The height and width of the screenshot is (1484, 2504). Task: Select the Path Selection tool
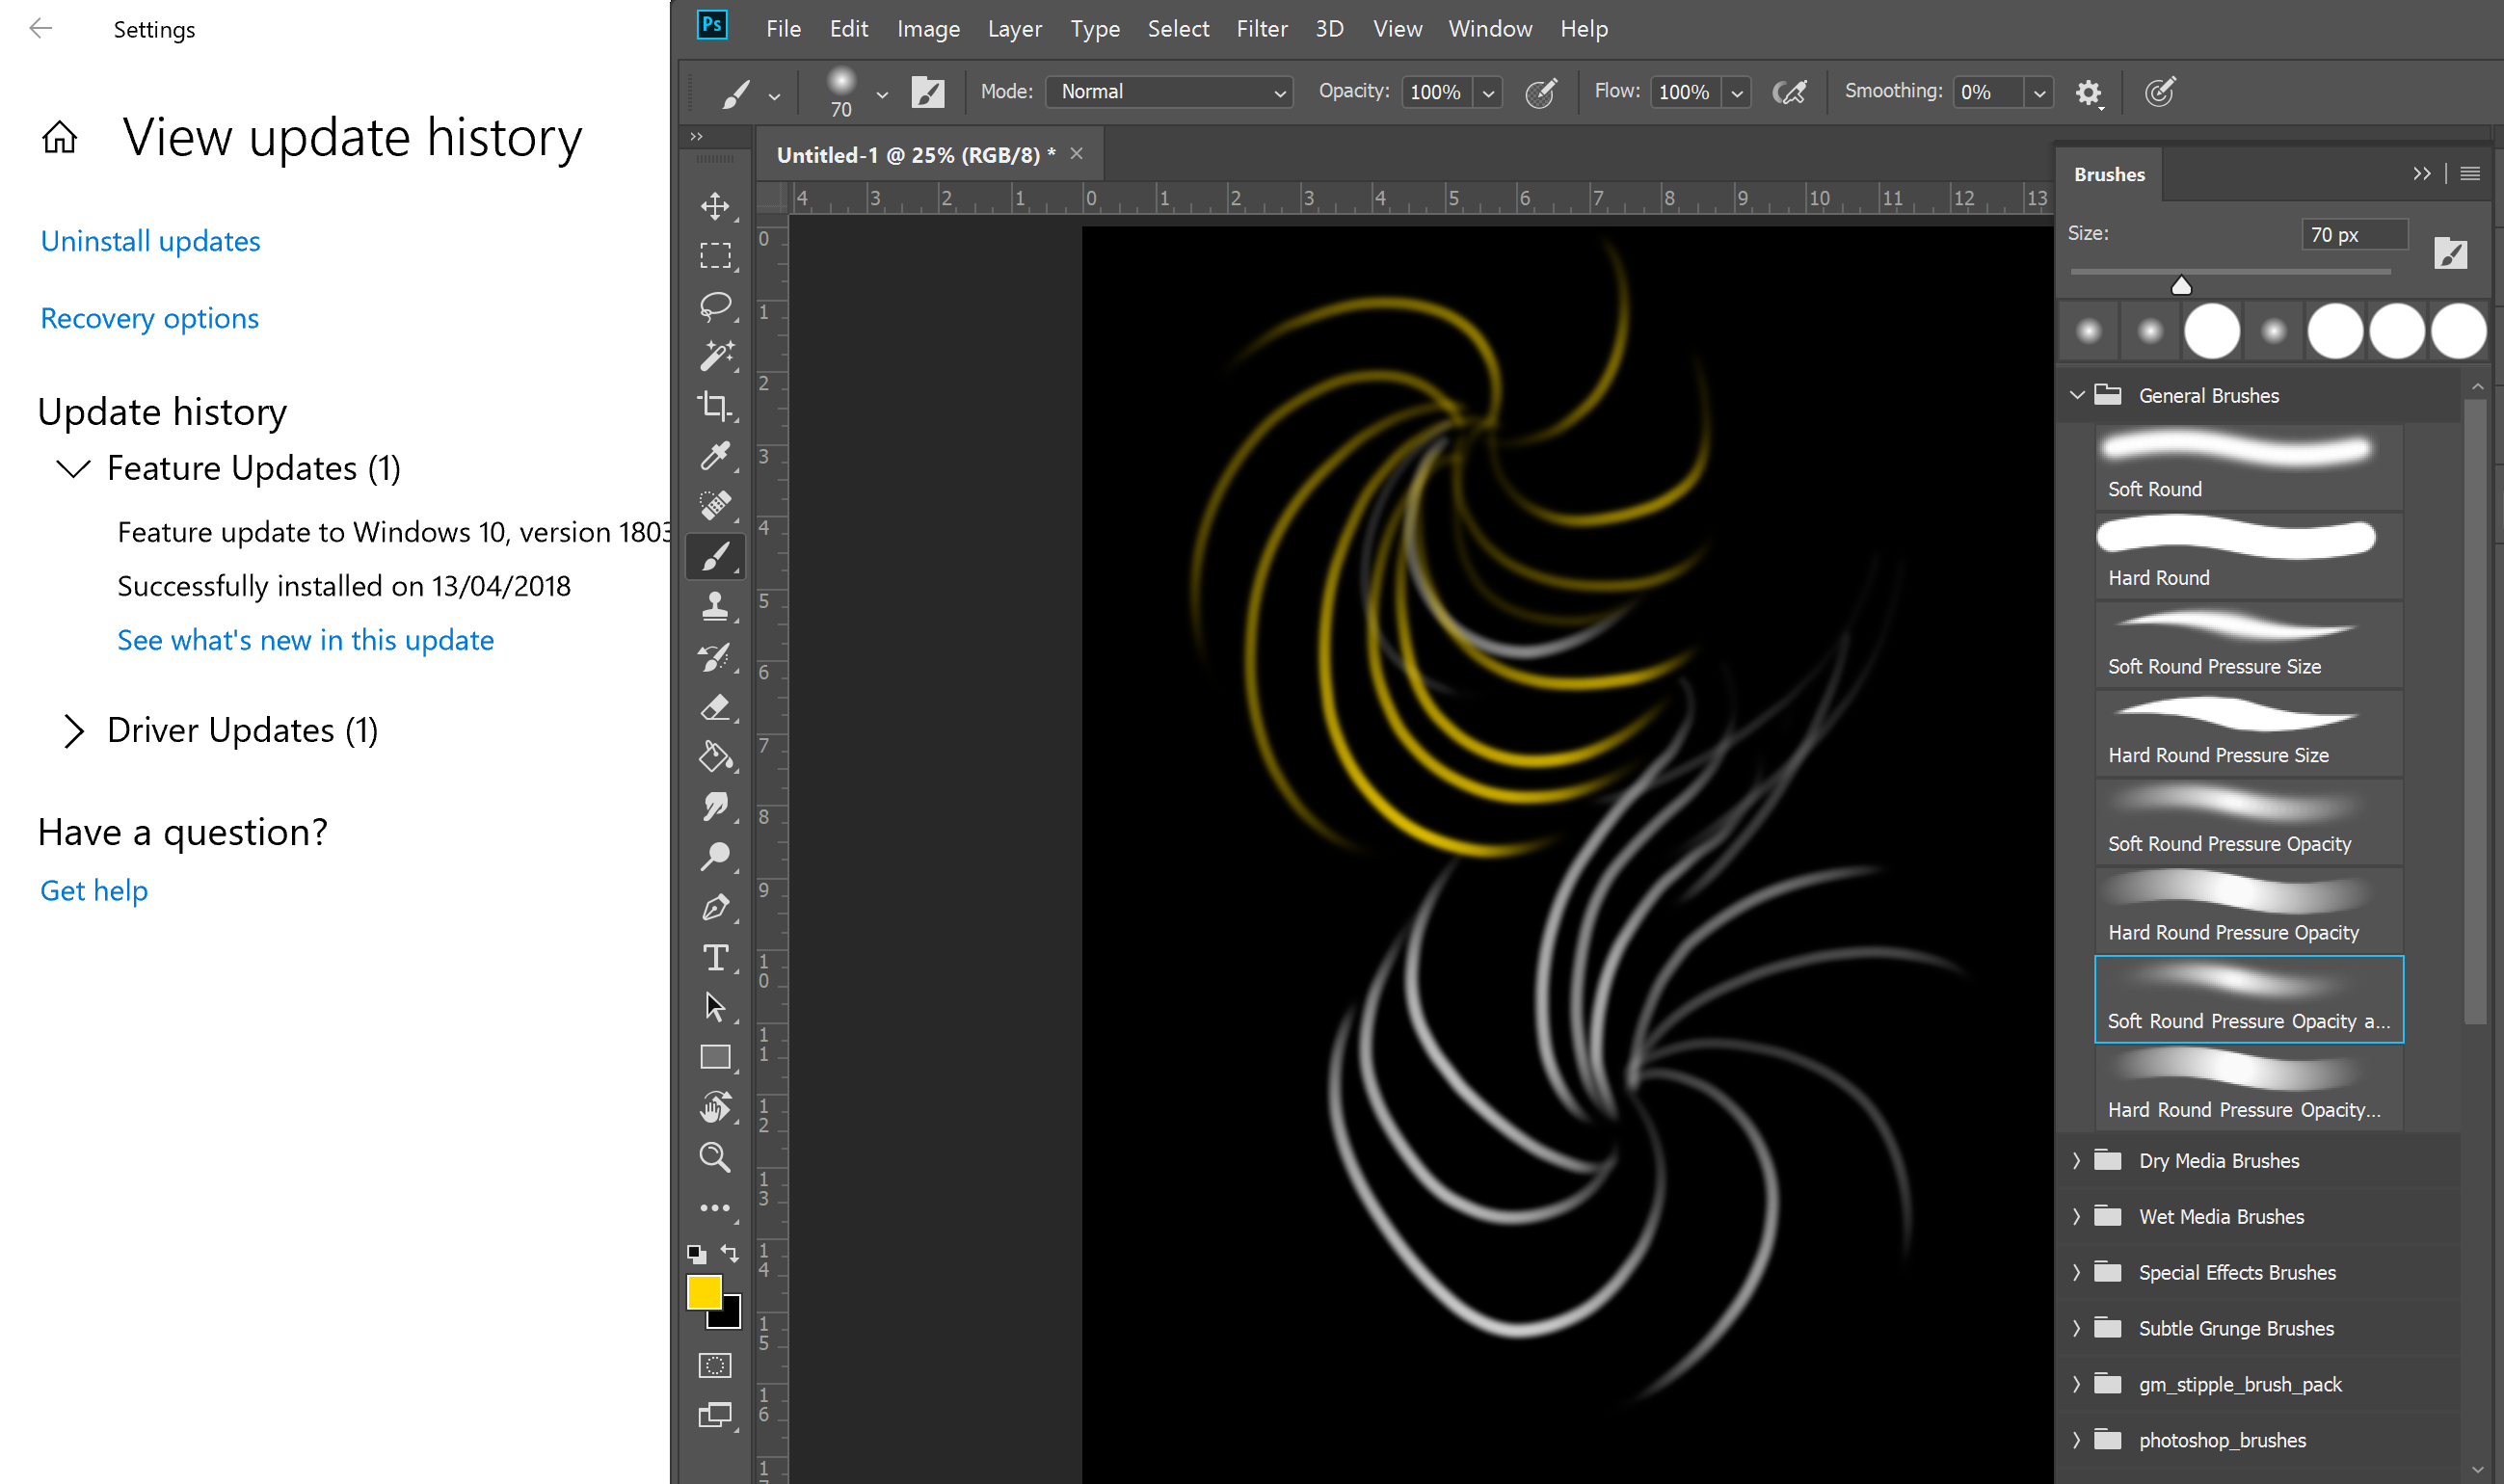[715, 1007]
